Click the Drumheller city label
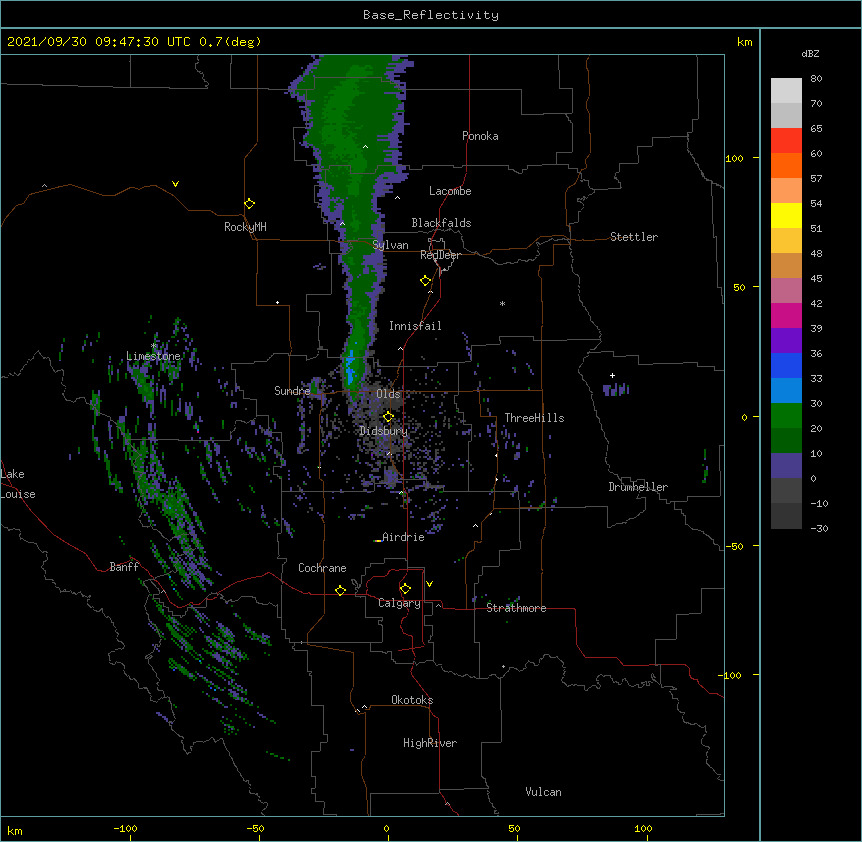This screenshot has width=862, height=842. (638, 487)
